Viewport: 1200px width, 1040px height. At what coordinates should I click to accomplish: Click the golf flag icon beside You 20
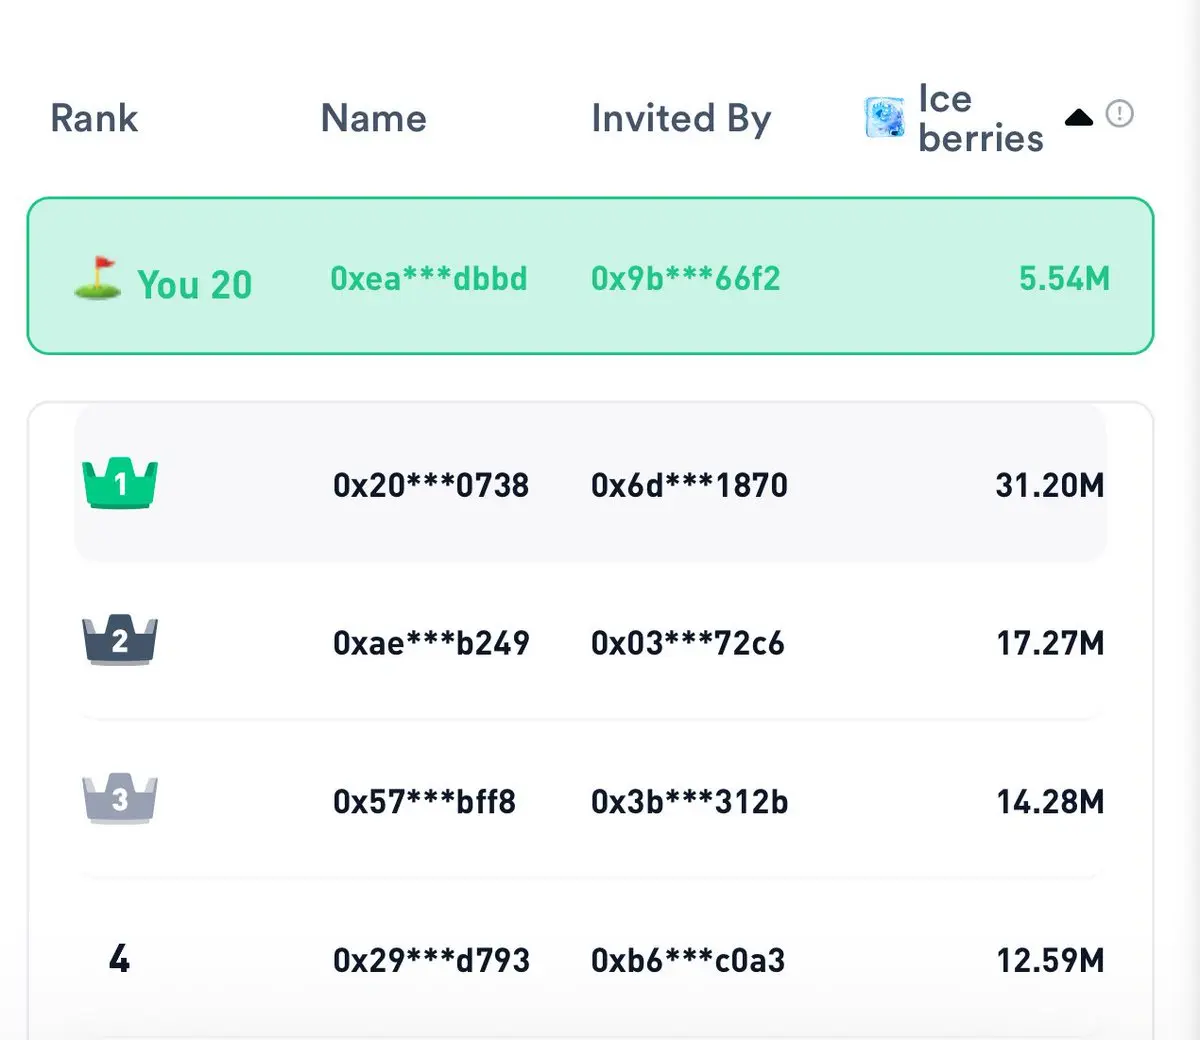tap(98, 279)
